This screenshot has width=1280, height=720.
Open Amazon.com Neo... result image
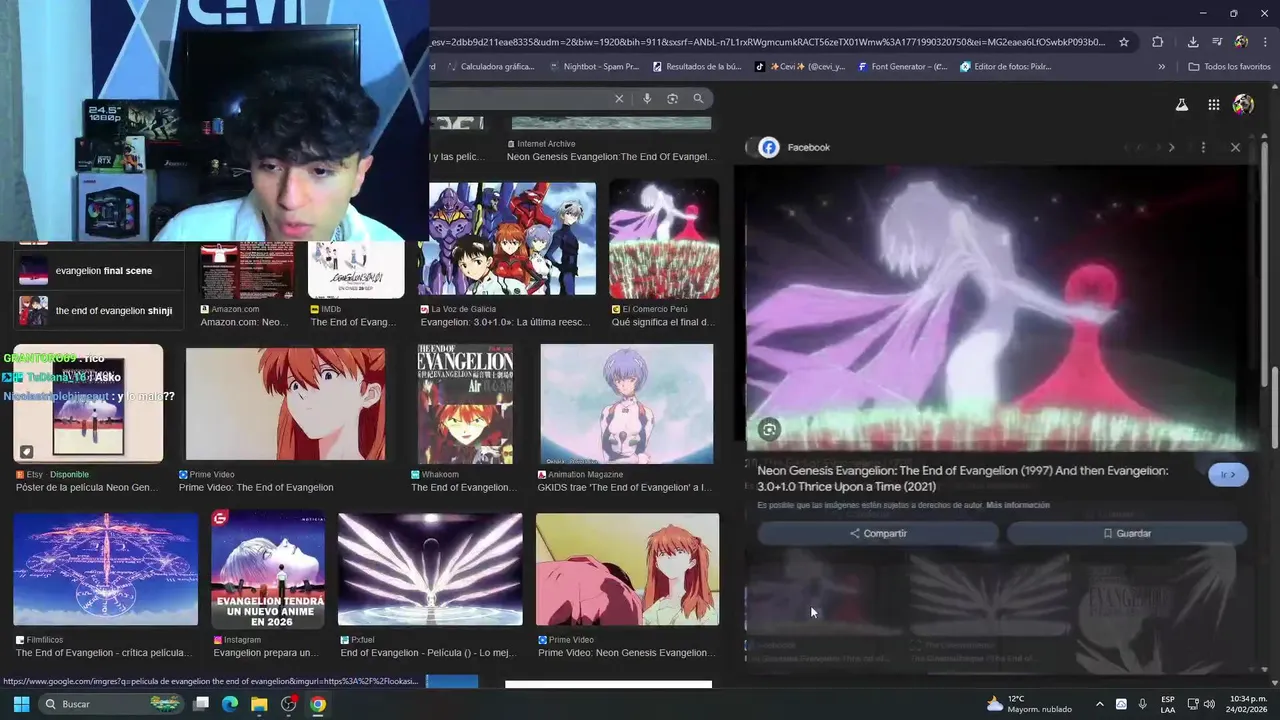pyautogui.click(x=247, y=269)
